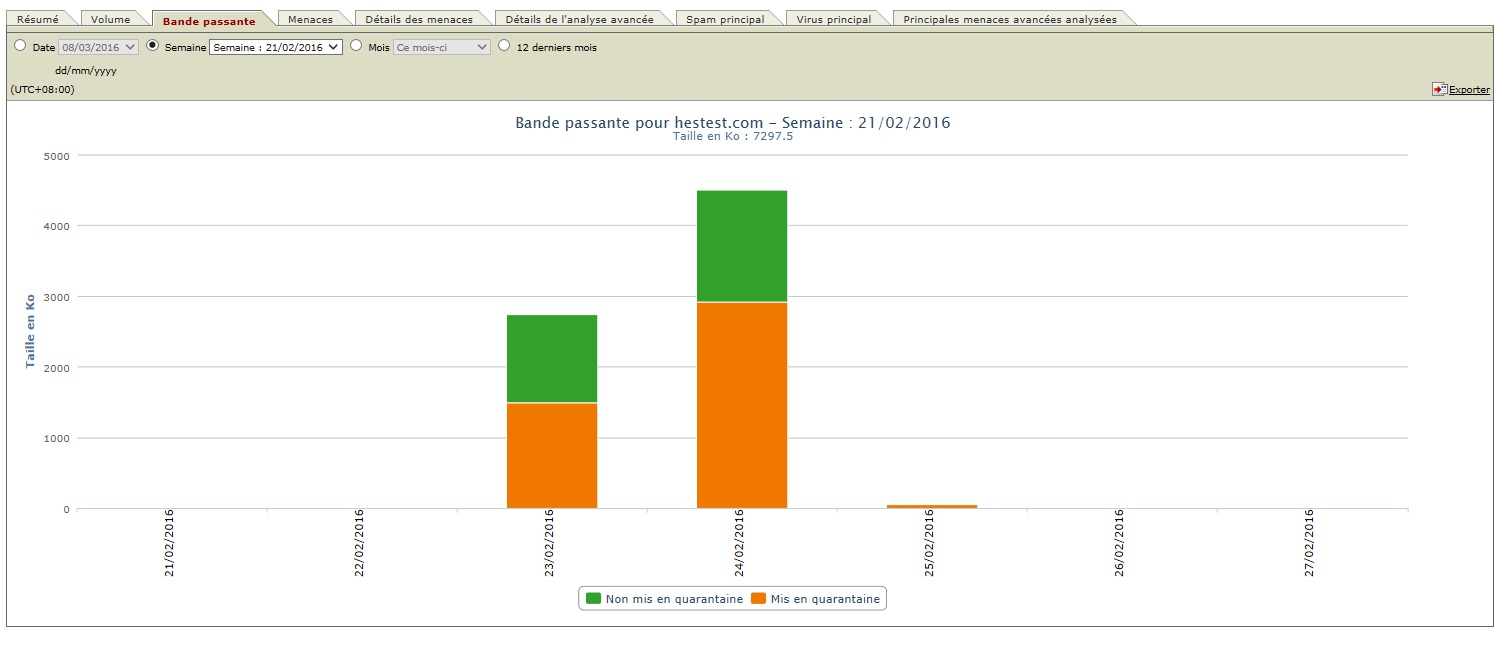Click the green Non mis en quarantaine legend swatch
Screen dimensions: 1504x646
click(x=593, y=599)
